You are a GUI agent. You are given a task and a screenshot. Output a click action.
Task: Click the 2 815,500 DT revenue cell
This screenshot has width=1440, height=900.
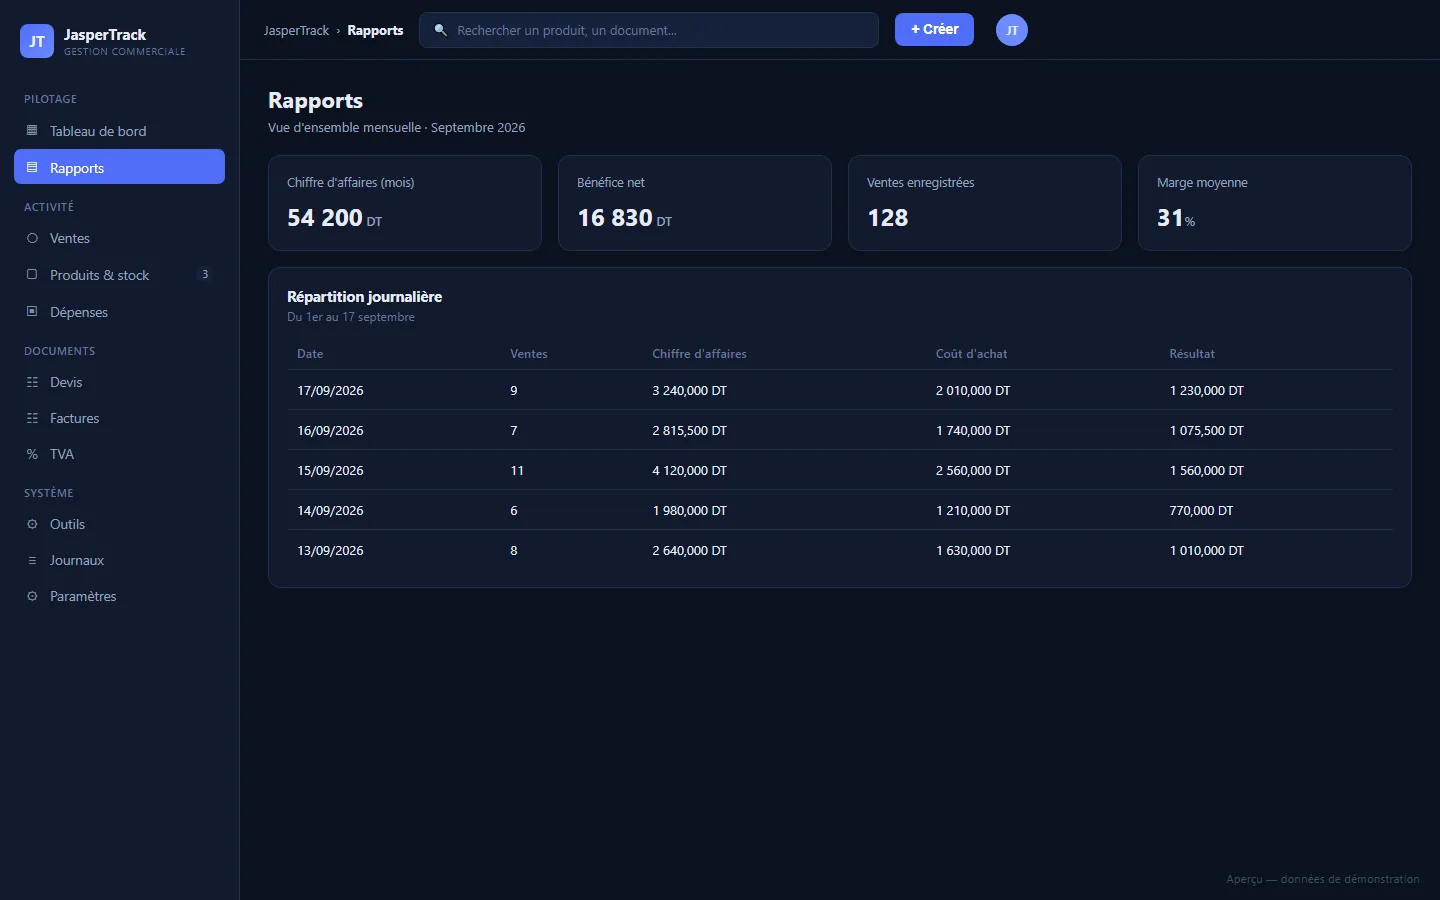pos(689,431)
